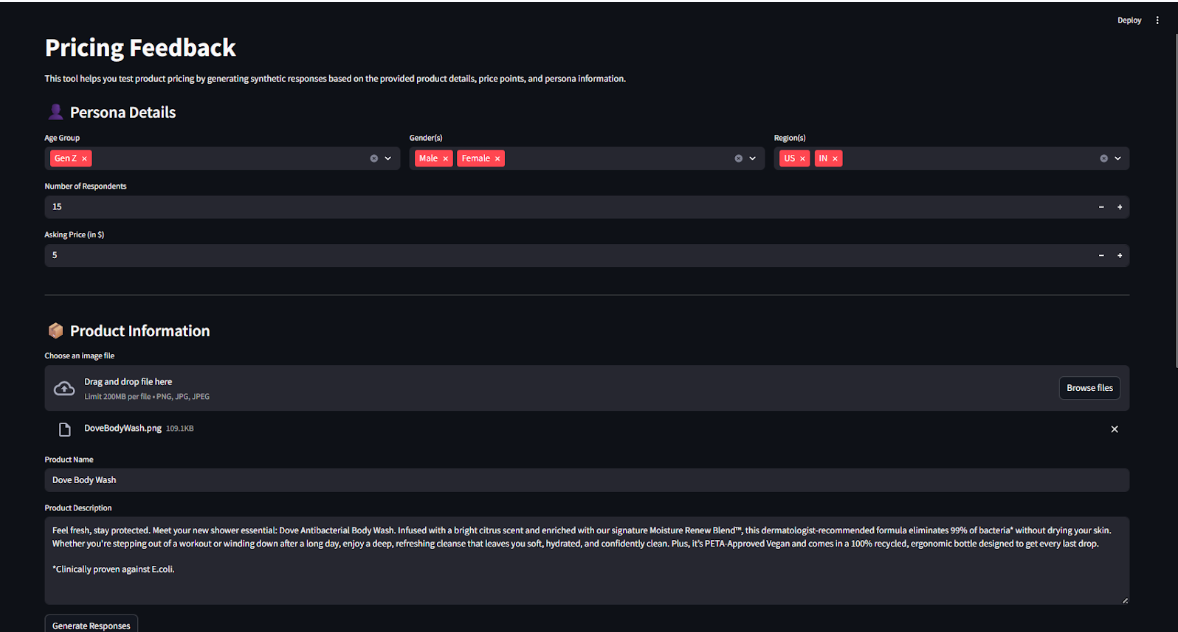Click the Deploy button
Image resolution: width=1178 pixels, height=632 pixels.
(1128, 20)
